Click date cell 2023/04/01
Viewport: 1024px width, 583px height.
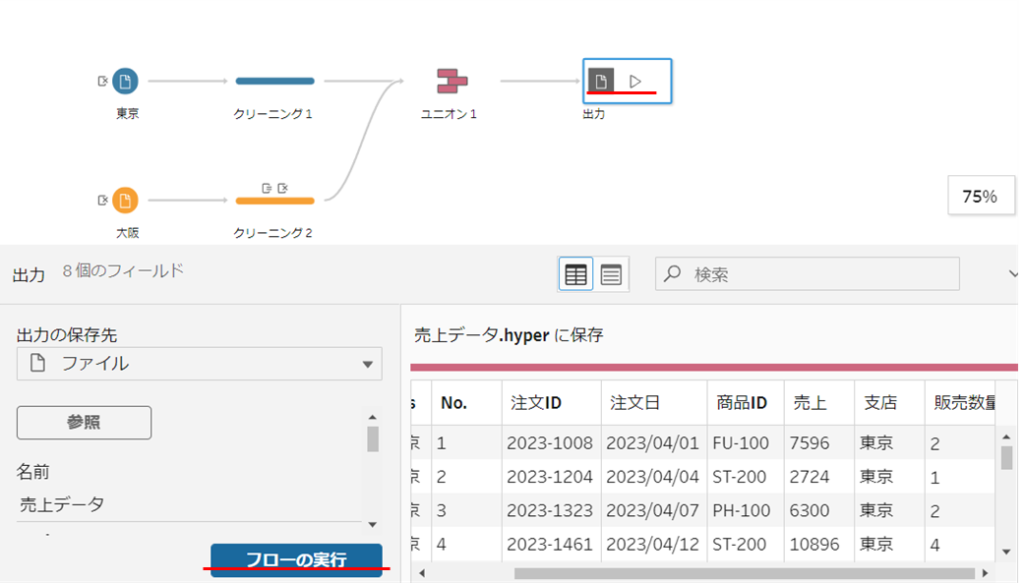tap(652, 443)
